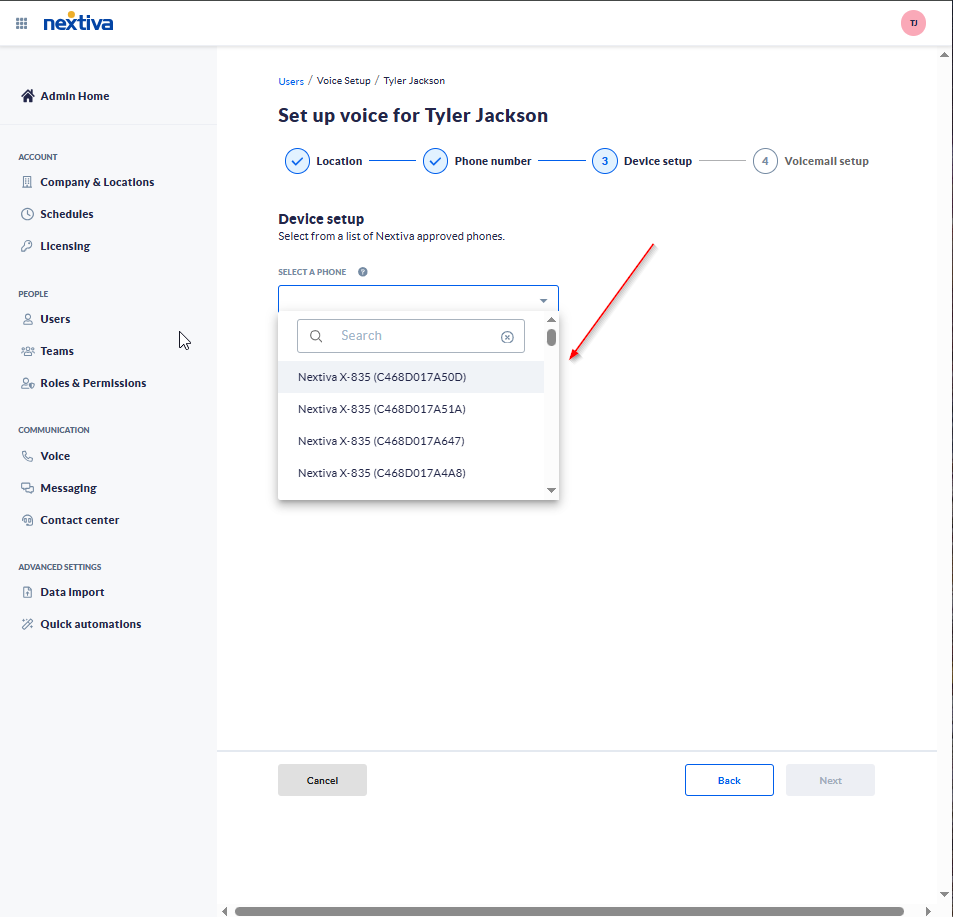This screenshot has height=917, width=953.
Task: Click the Voicemail setup step label
Action: [x=827, y=161]
